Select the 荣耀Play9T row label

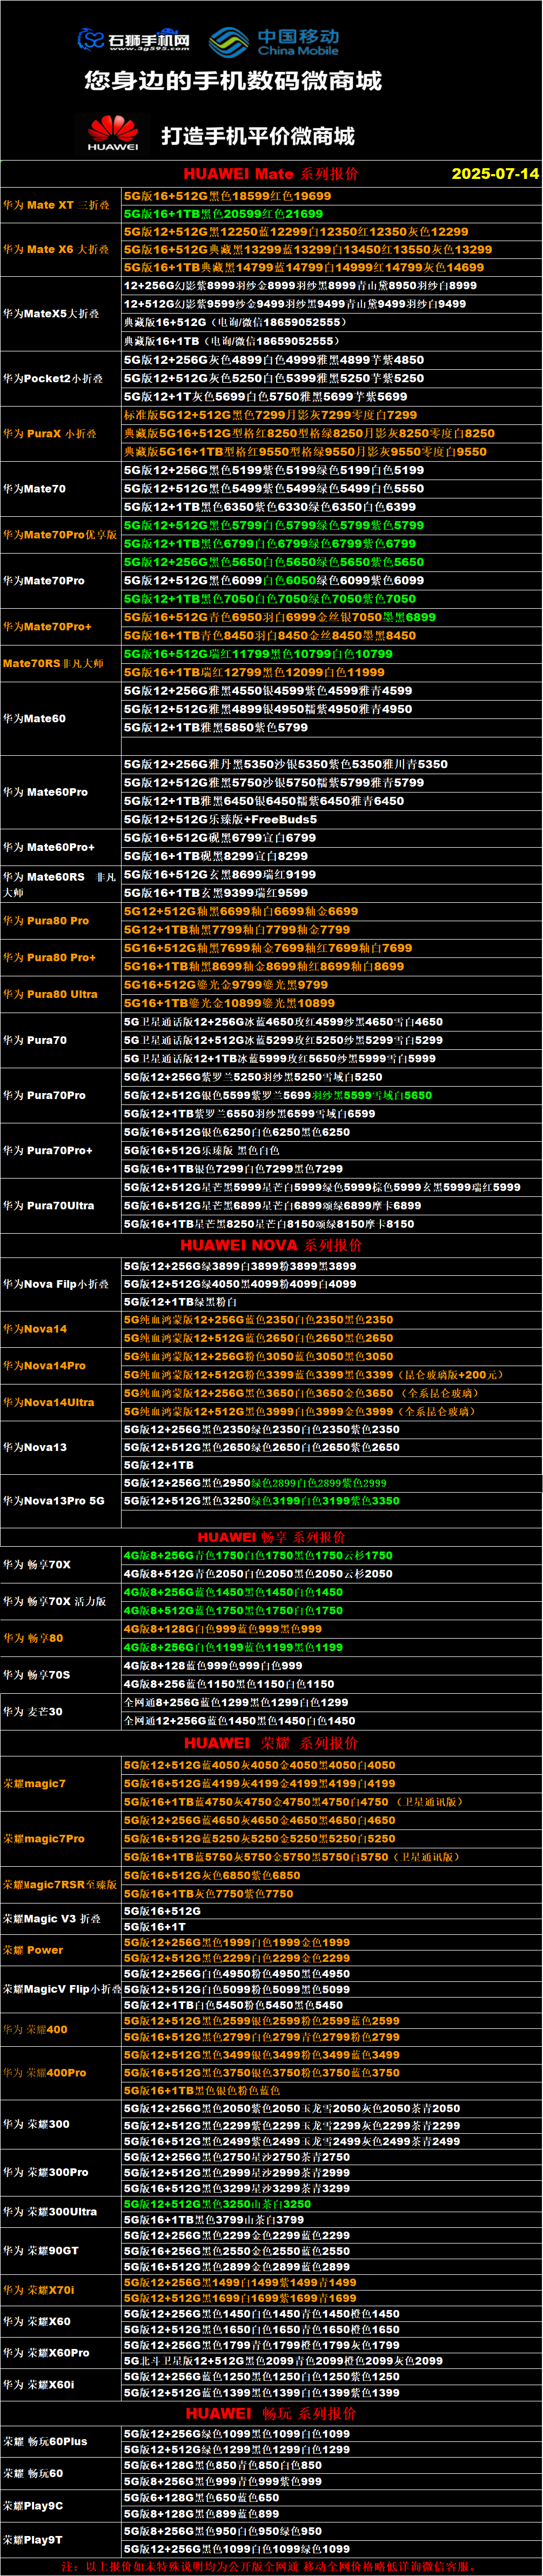[33, 2540]
